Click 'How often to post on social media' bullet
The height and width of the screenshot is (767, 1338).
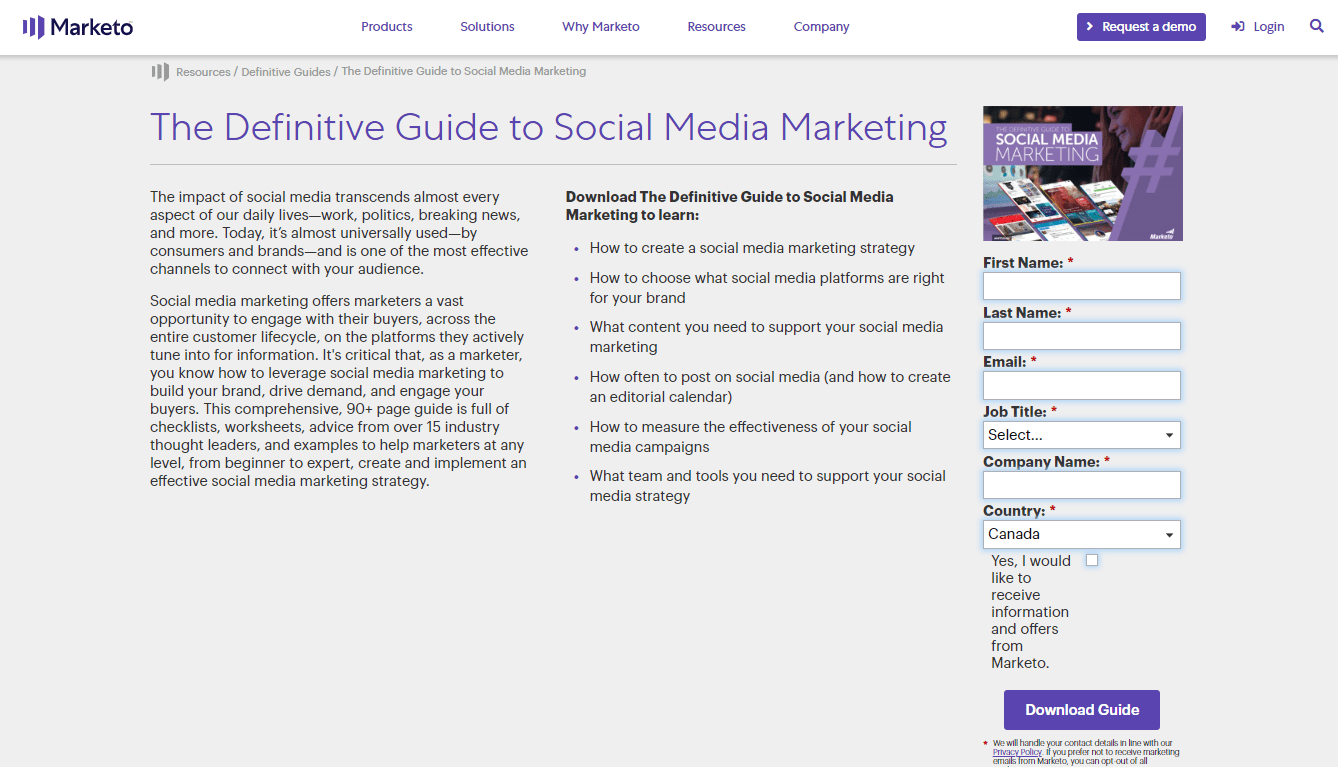tap(770, 387)
